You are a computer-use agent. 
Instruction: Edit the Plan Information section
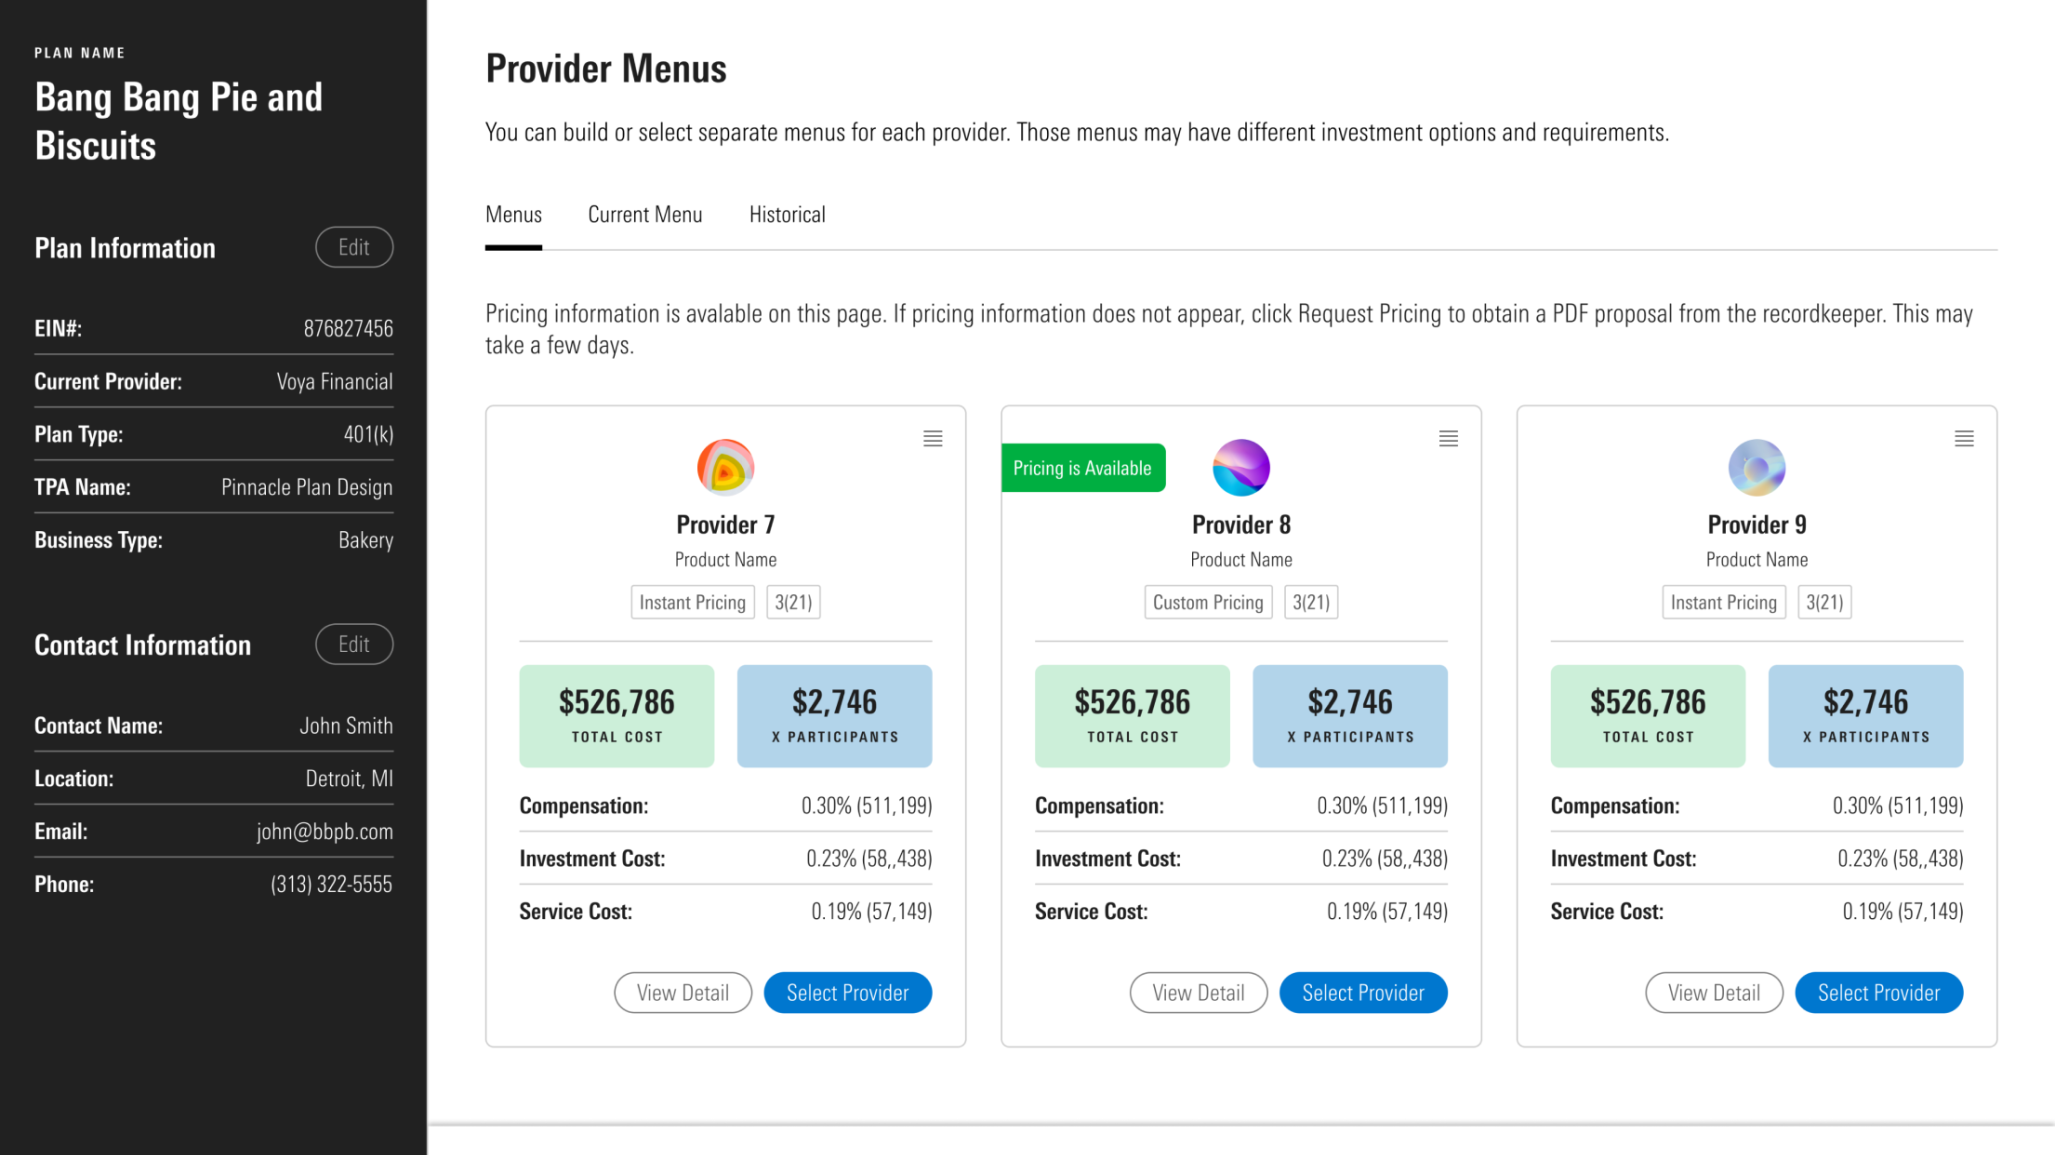(x=354, y=248)
